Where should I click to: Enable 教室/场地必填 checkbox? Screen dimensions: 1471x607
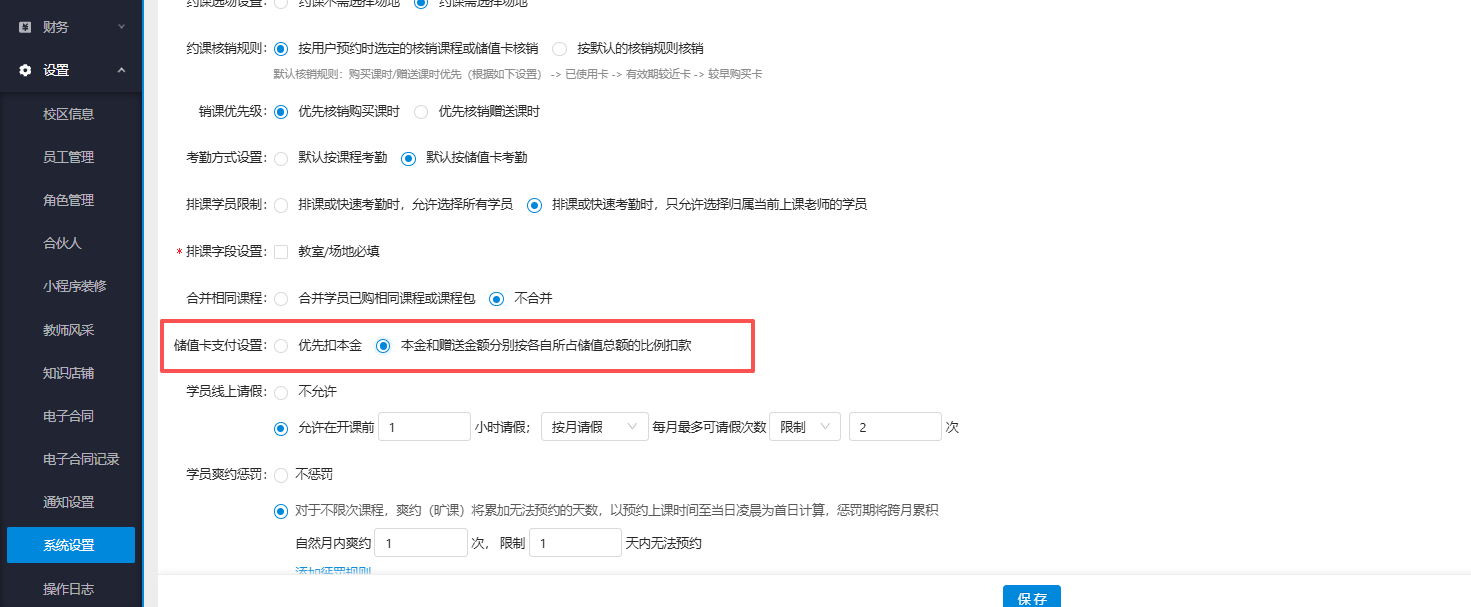pyautogui.click(x=281, y=251)
